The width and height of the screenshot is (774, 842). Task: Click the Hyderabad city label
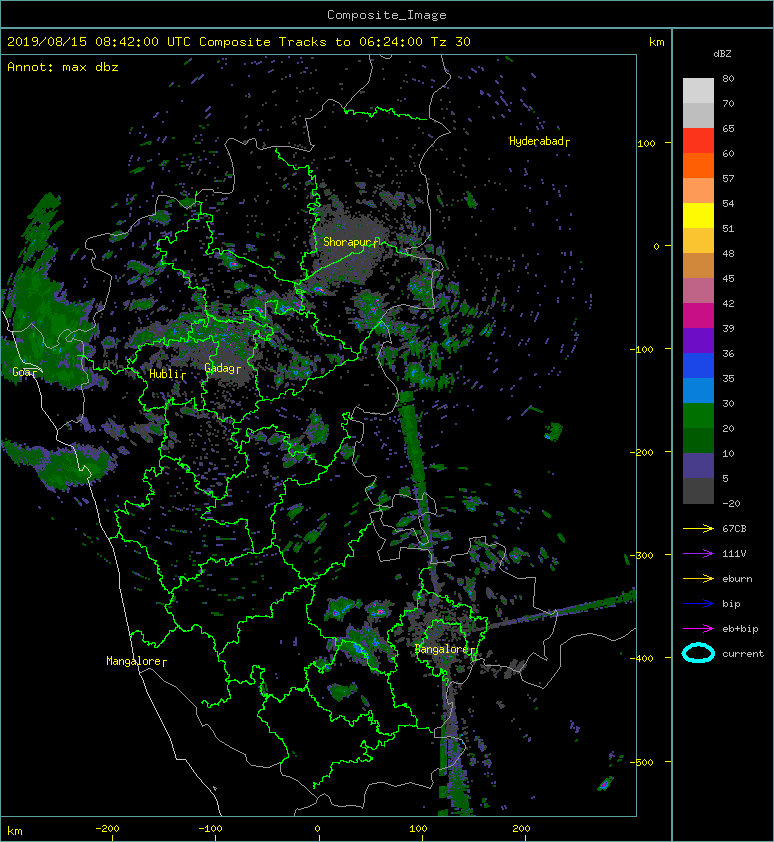tap(539, 141)
